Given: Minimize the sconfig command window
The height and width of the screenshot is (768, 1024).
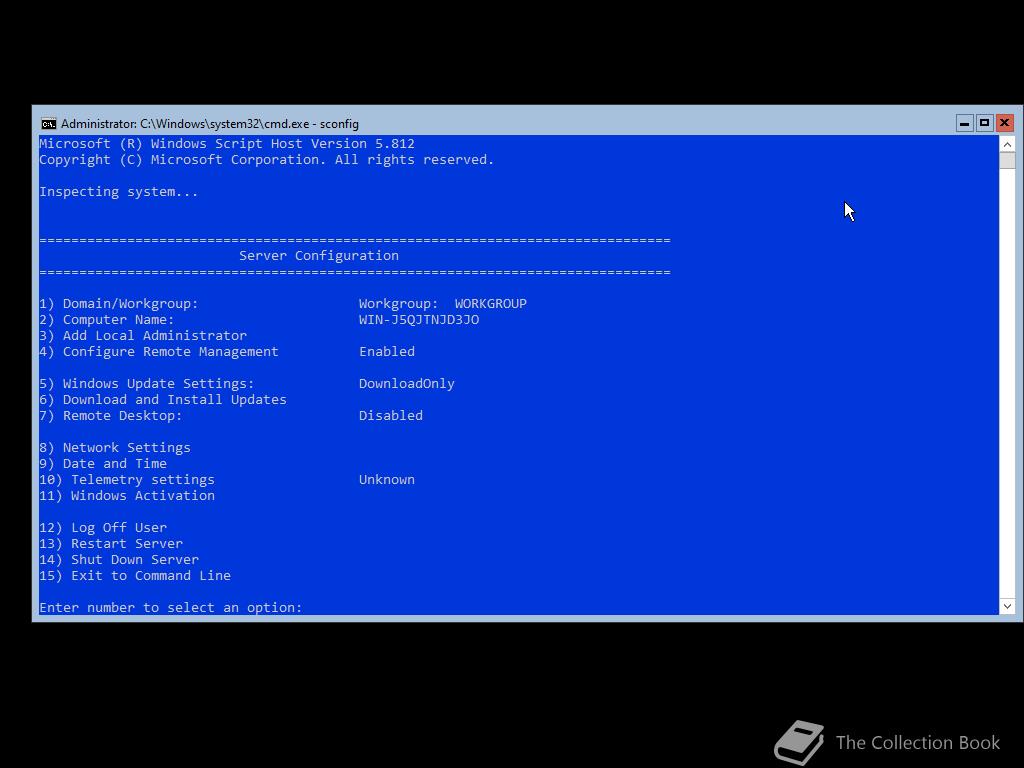Looking at the screenshot, I should click(965, 123).
